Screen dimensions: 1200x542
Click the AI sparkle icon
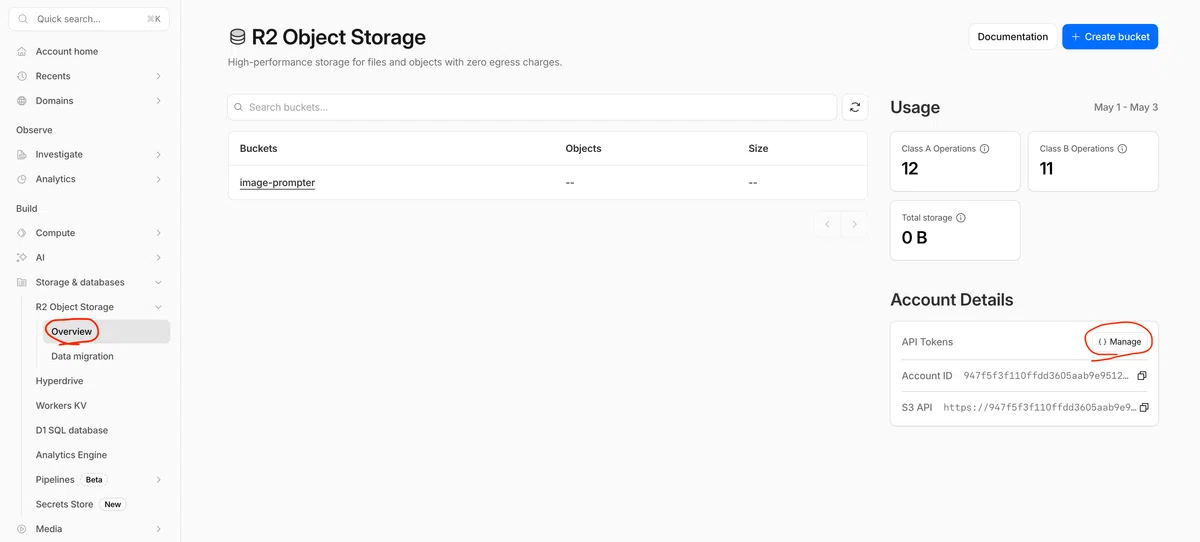pyautogui.click(x=22, y=258)
